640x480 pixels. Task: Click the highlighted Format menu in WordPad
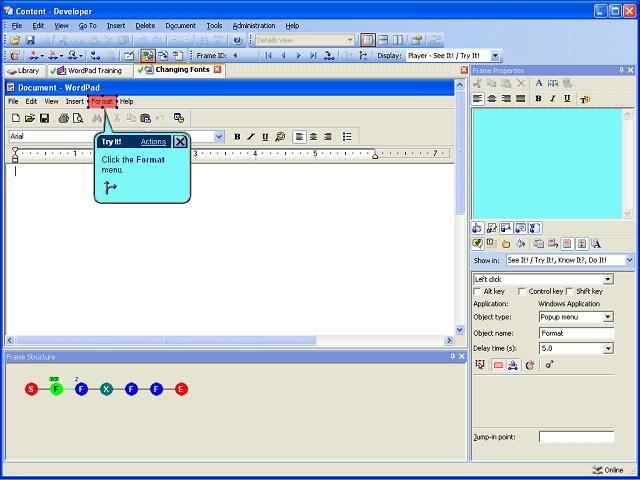102,102
